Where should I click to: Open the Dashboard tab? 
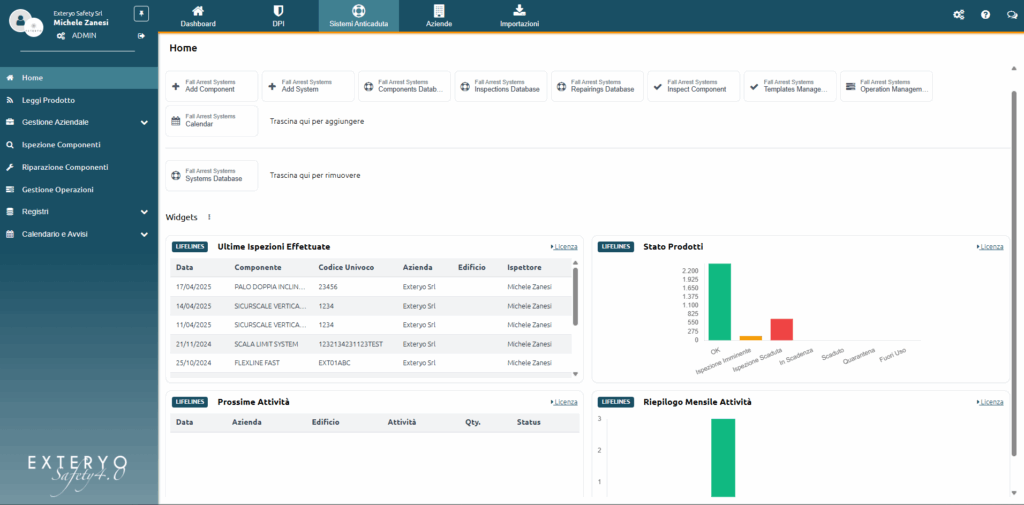pos(198,16)
